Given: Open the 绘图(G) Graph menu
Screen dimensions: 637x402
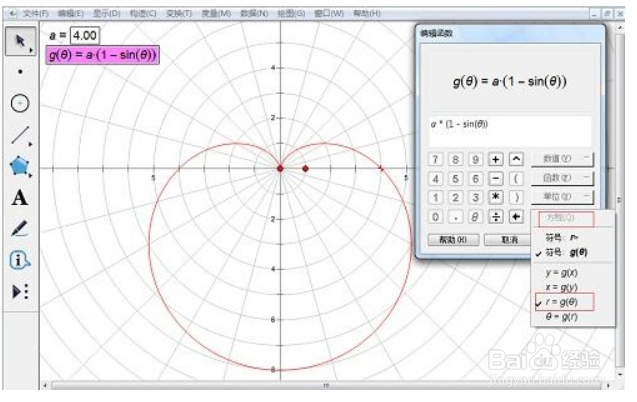Looking at the screenshot, I should [291, 13].
